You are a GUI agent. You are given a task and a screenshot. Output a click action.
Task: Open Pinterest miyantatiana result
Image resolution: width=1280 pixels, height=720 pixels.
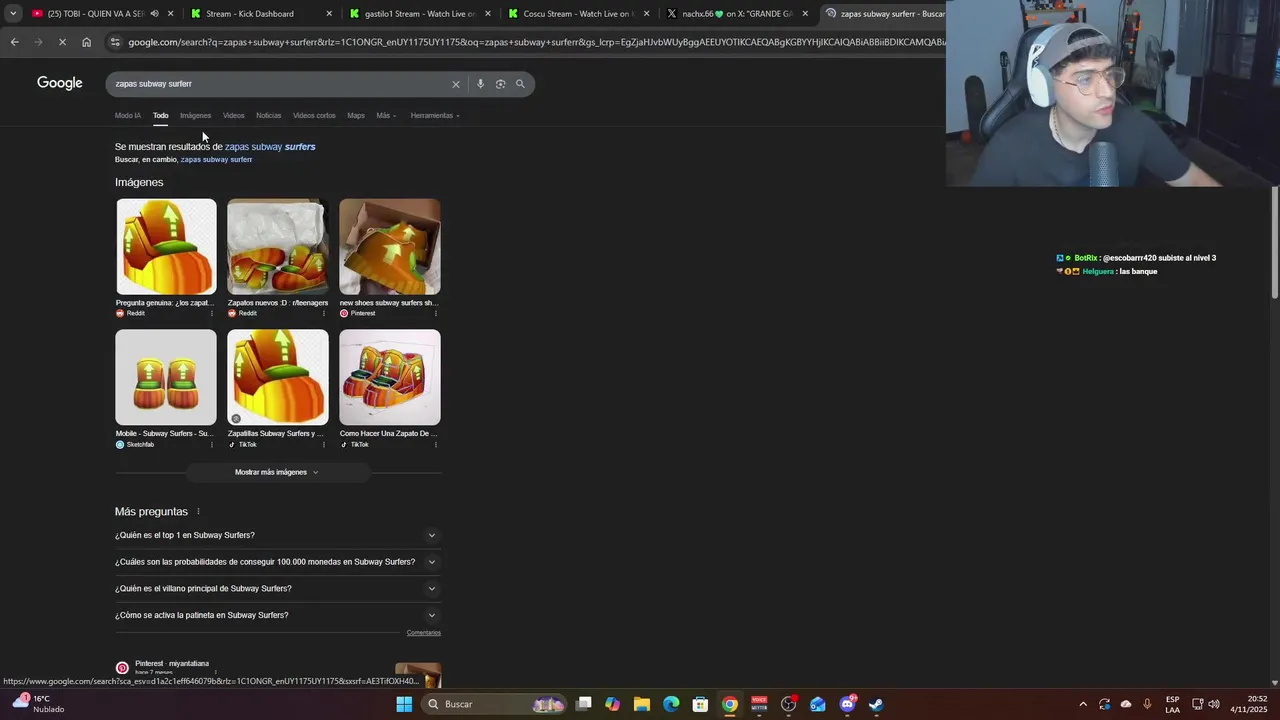click(172, 663)
